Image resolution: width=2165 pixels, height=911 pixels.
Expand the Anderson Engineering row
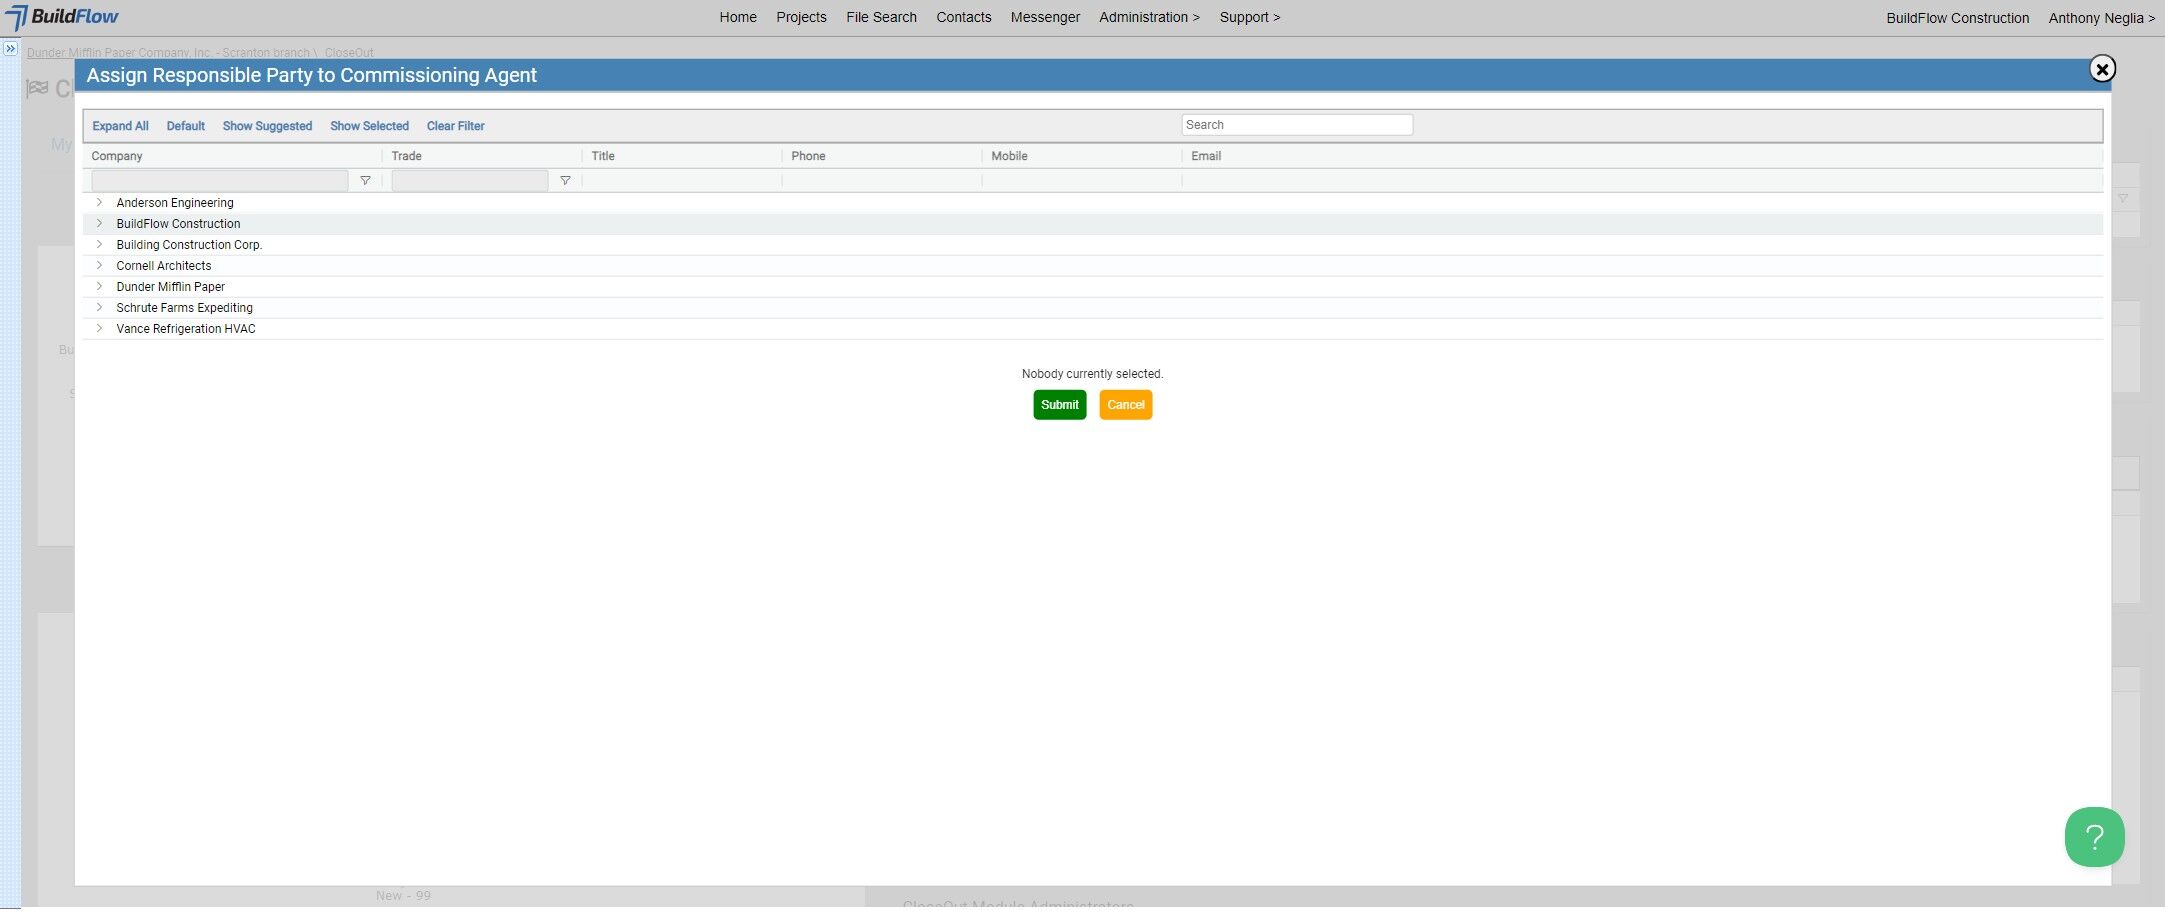click(x=99, y=202)
